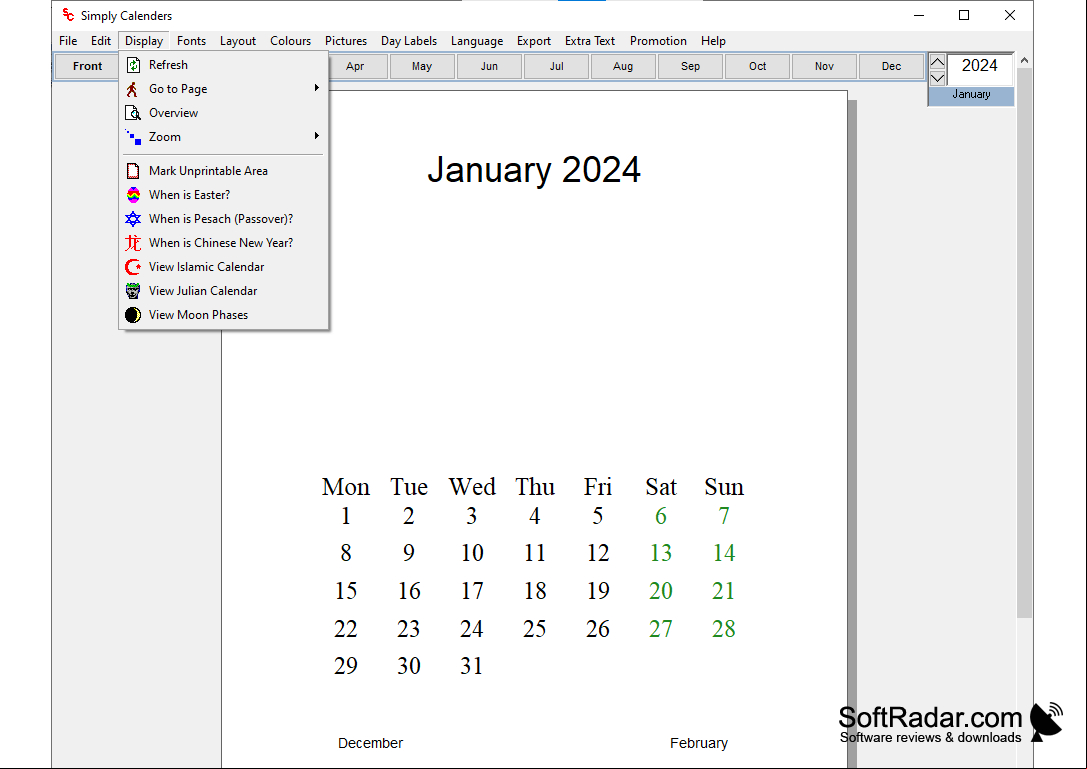Open the Fonts menu
This screenshot has height=769, width=1087.
click(x=191, y=41)
